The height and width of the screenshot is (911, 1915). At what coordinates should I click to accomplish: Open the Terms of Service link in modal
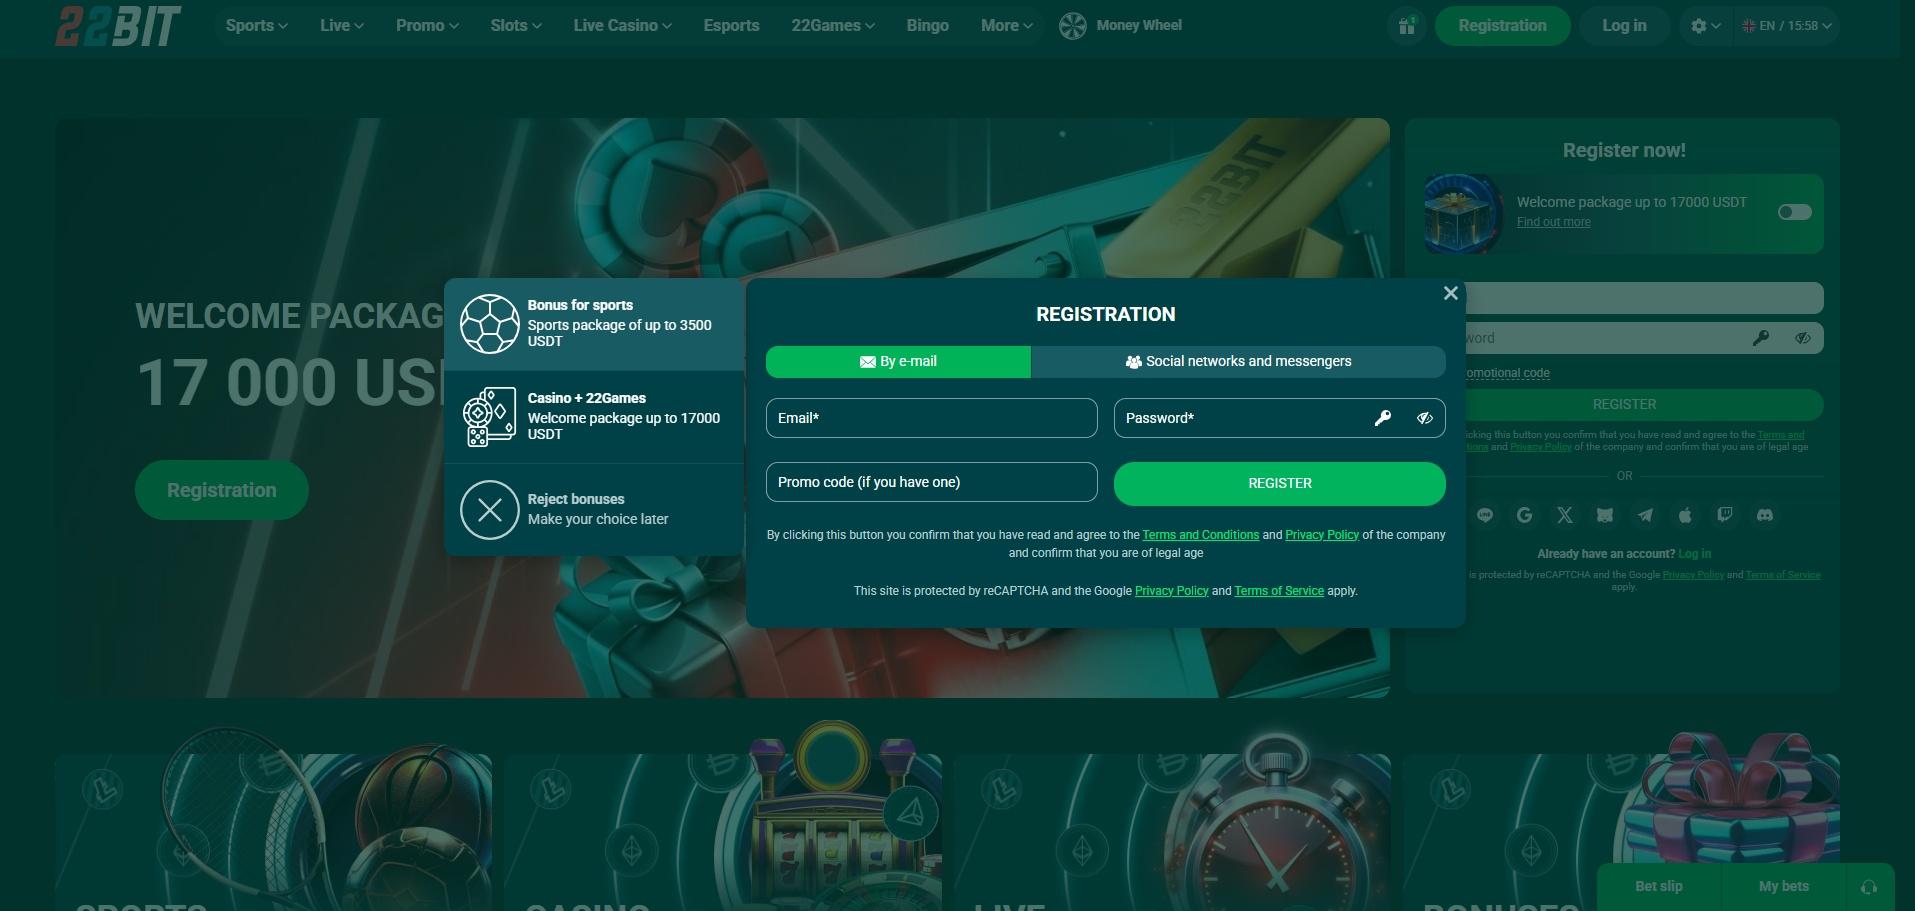tap(1279, 591)
